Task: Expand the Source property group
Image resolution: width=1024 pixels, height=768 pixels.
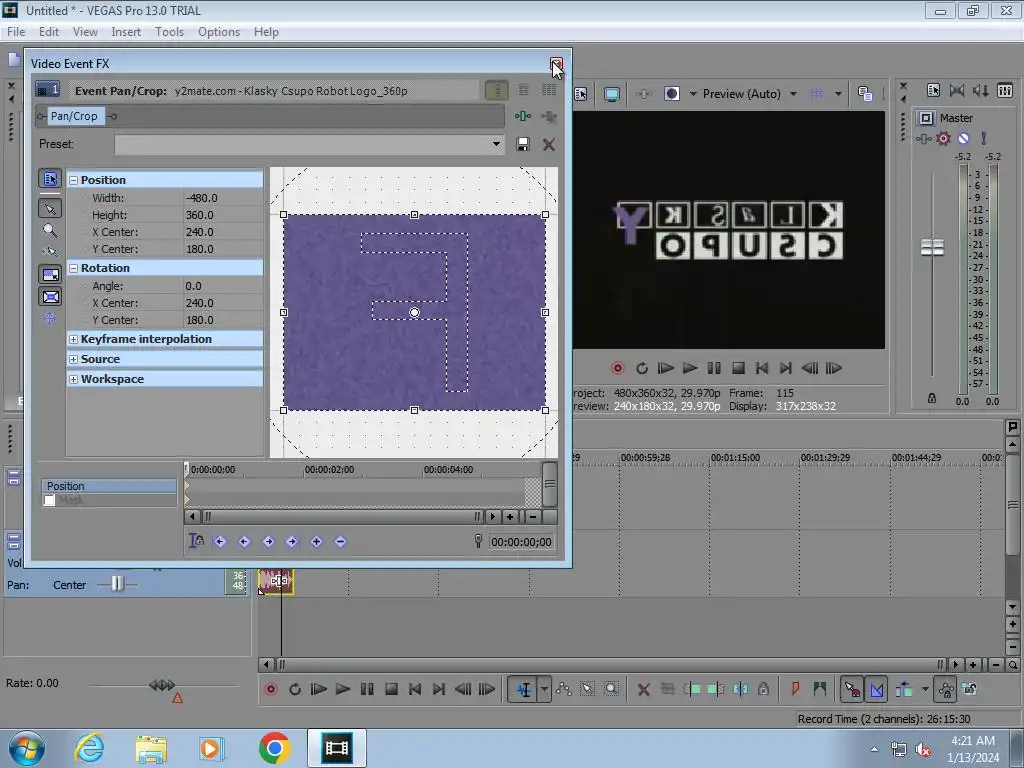Action: [74, 359]
